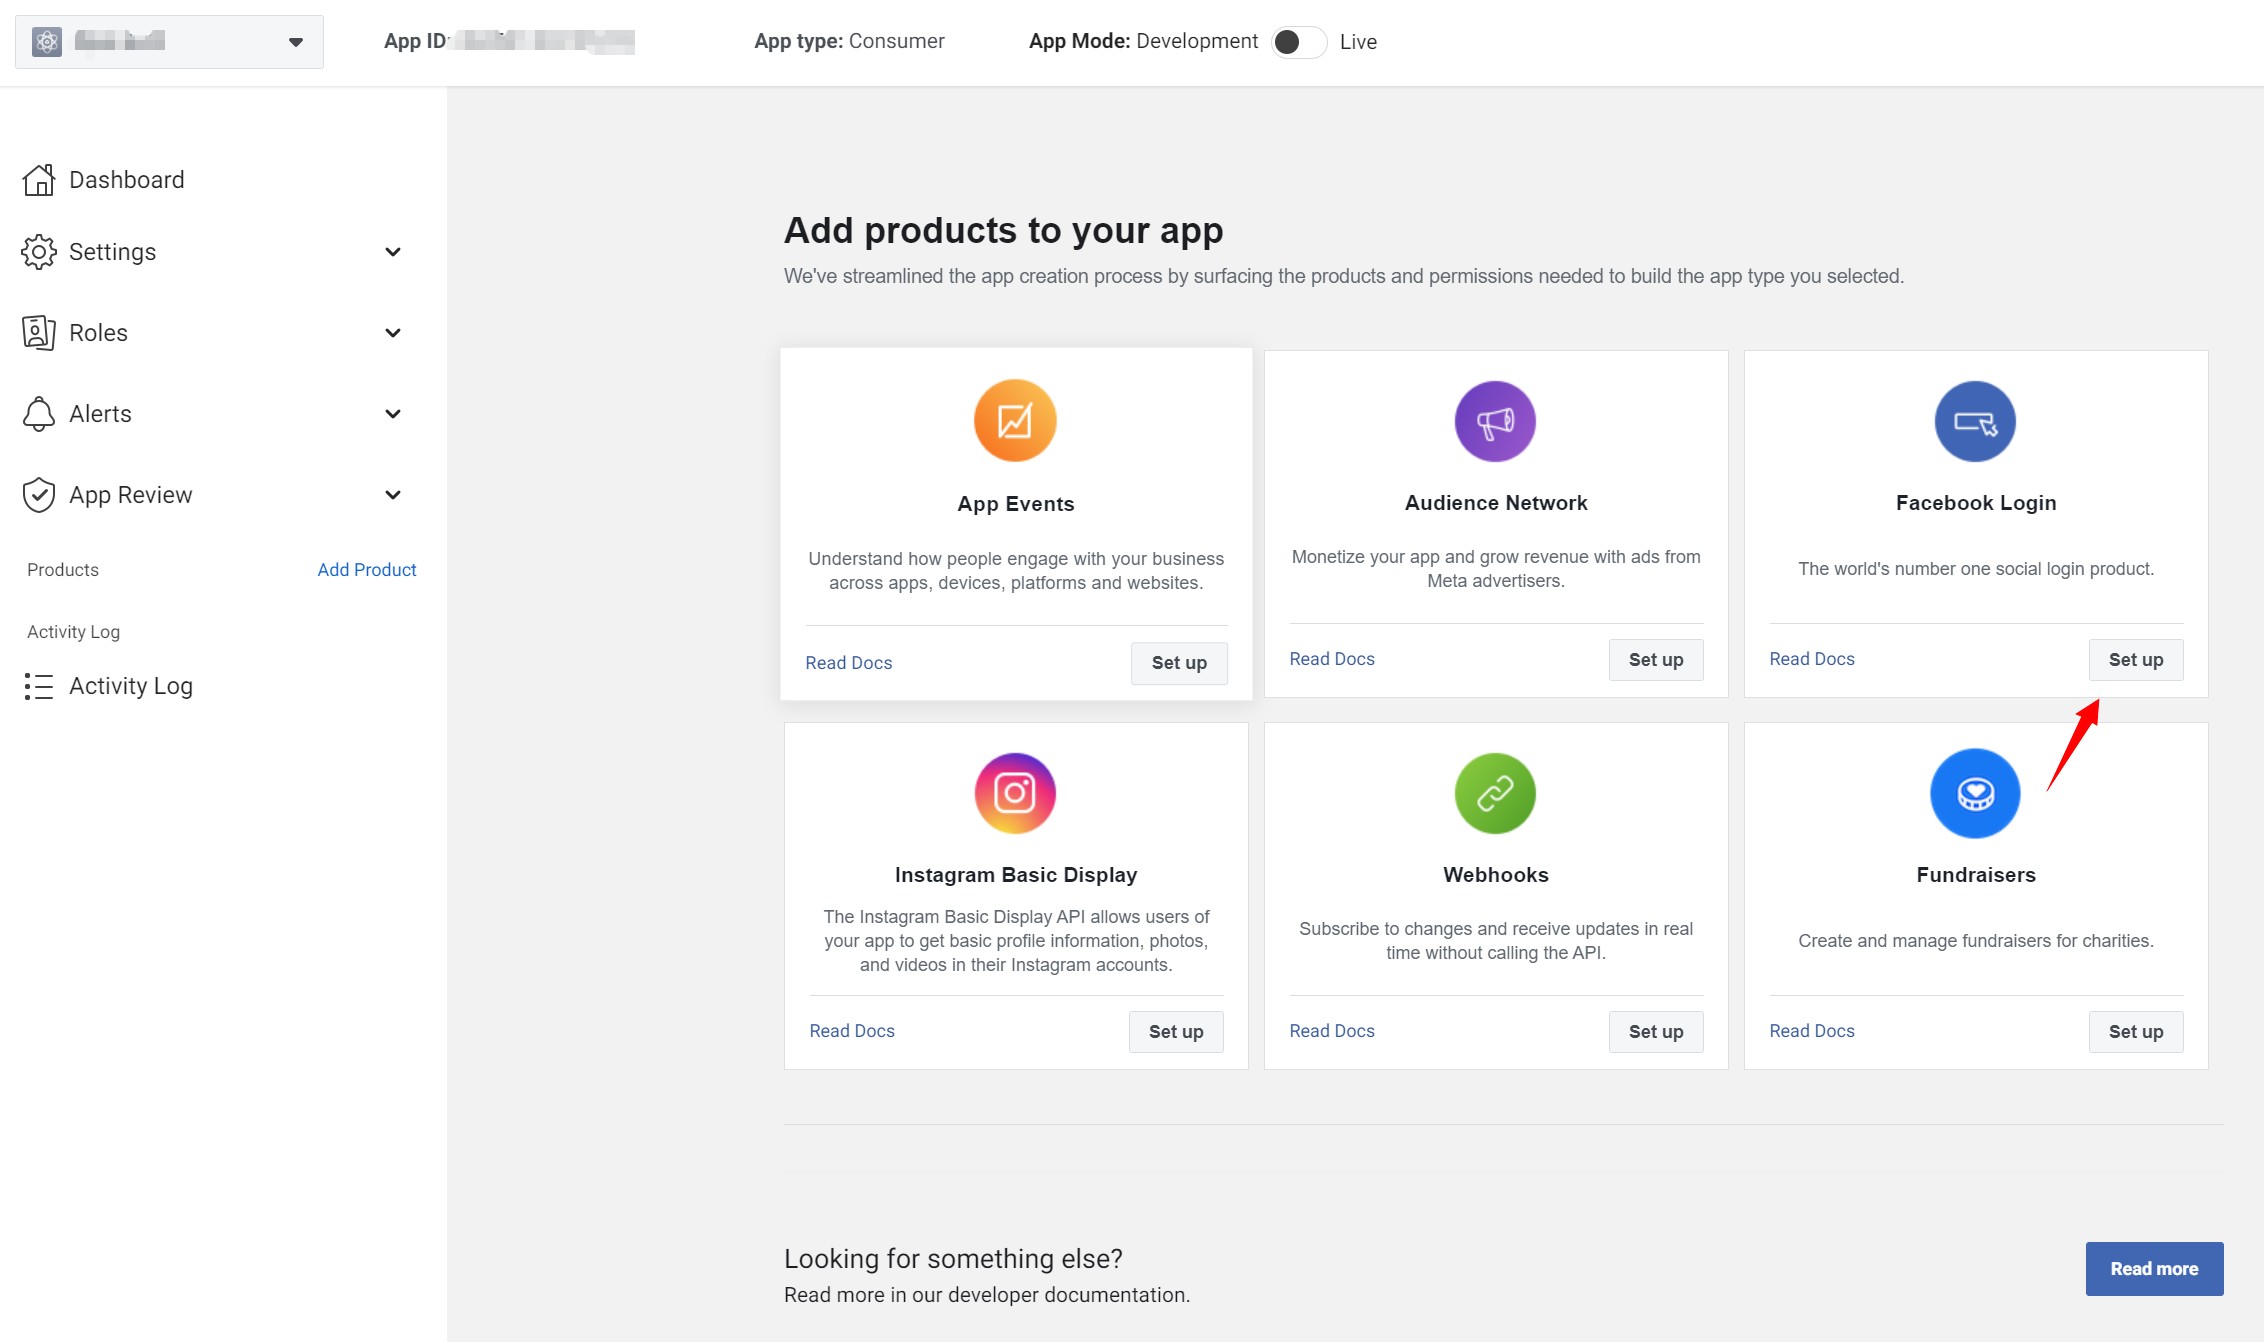Click the Webhooks green link icon

point(1495,793)
